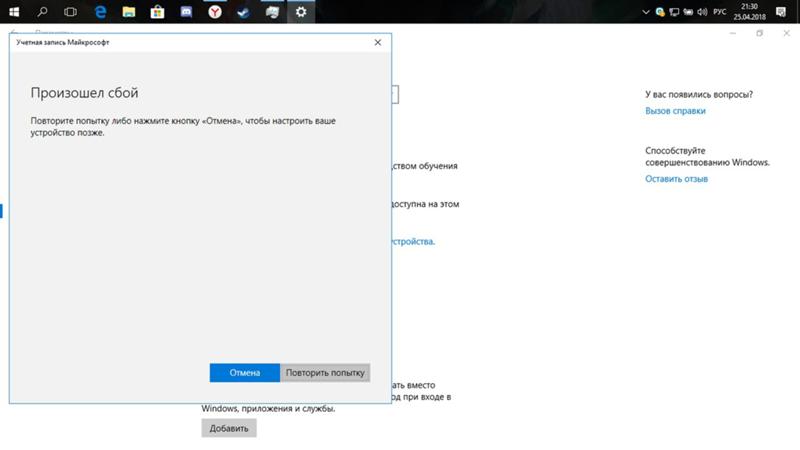Open the clock showing 21:30
The height and width of the screenshot is (450, 800).
pyautogui.click(x=749, y=11)
